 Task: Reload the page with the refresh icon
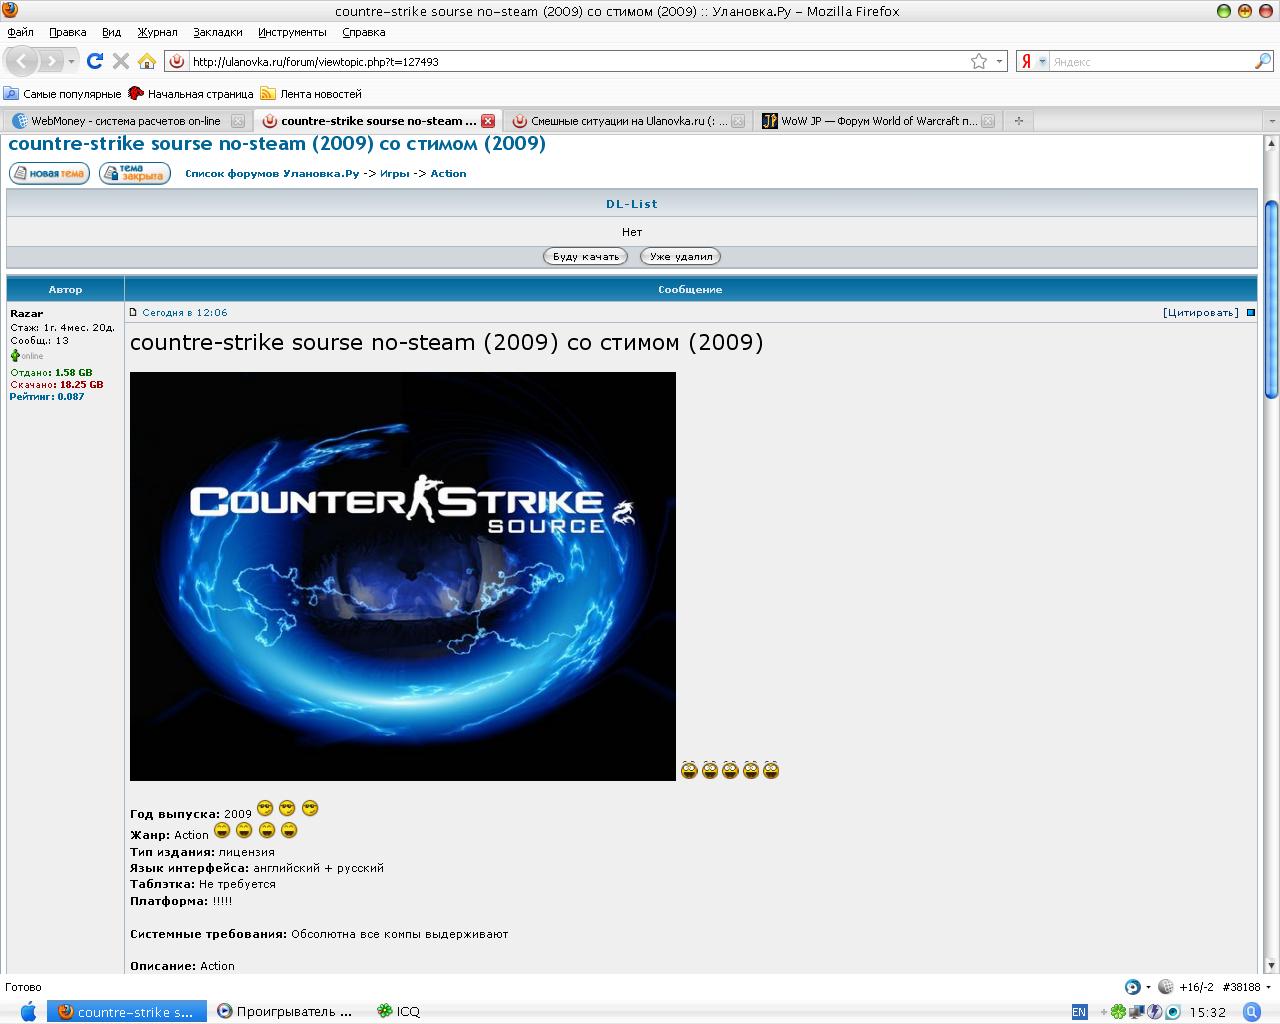tap(95, 61)
